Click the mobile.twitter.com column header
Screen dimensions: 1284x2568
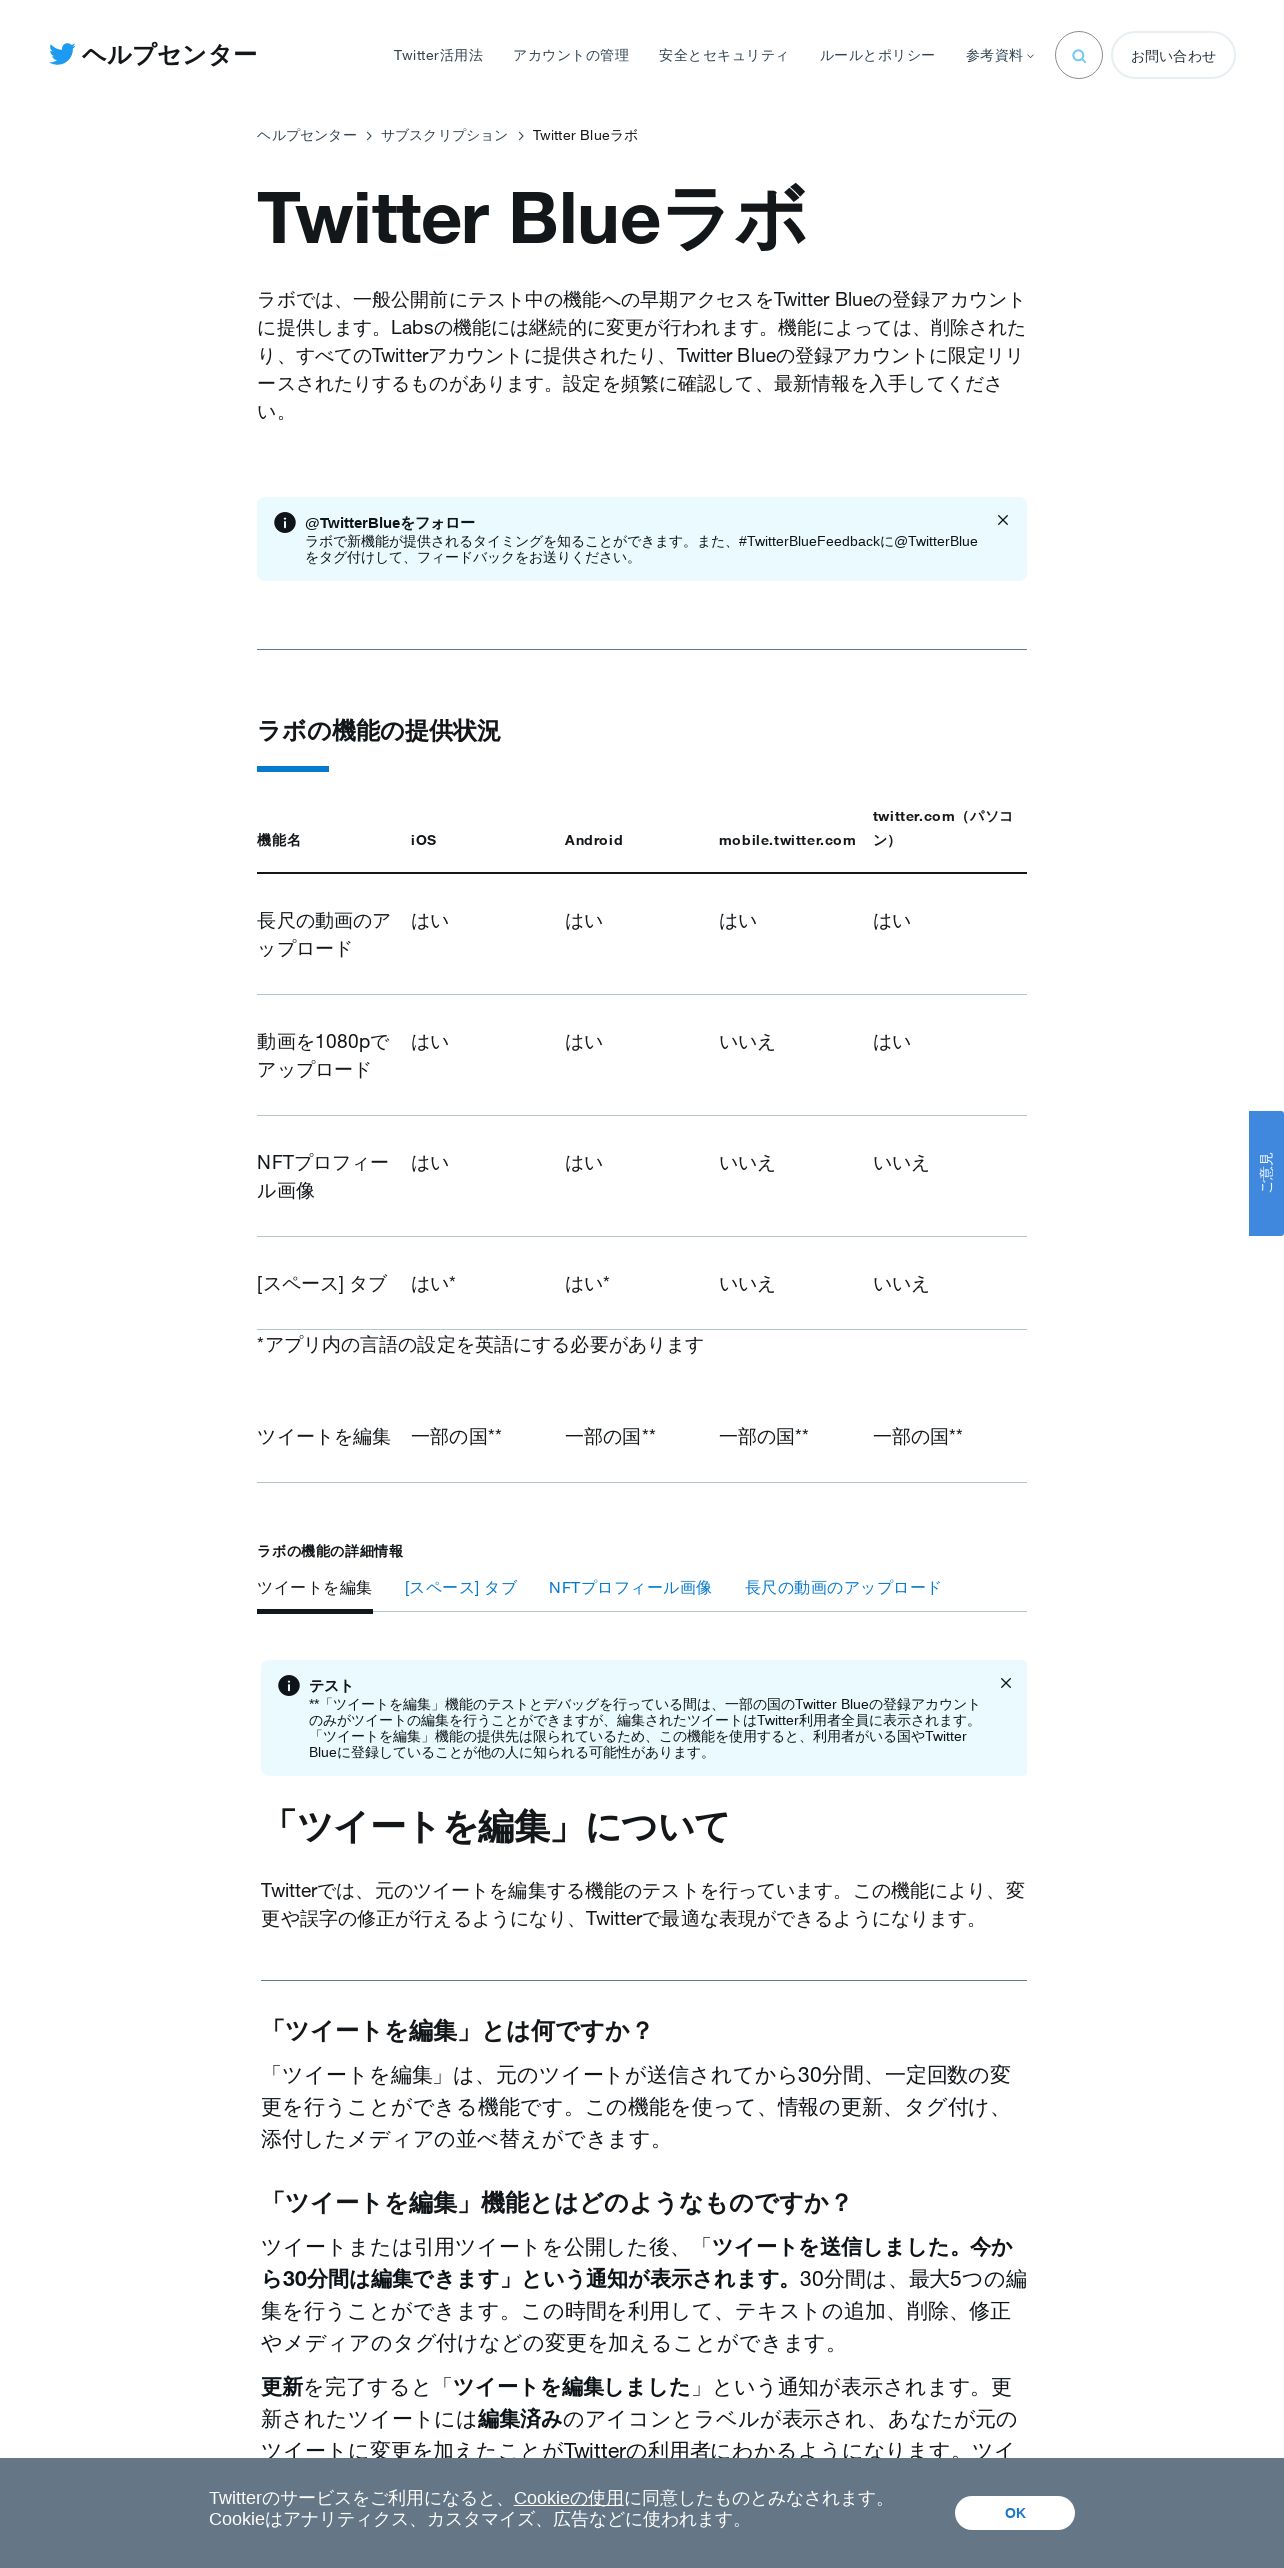(787, 840)
